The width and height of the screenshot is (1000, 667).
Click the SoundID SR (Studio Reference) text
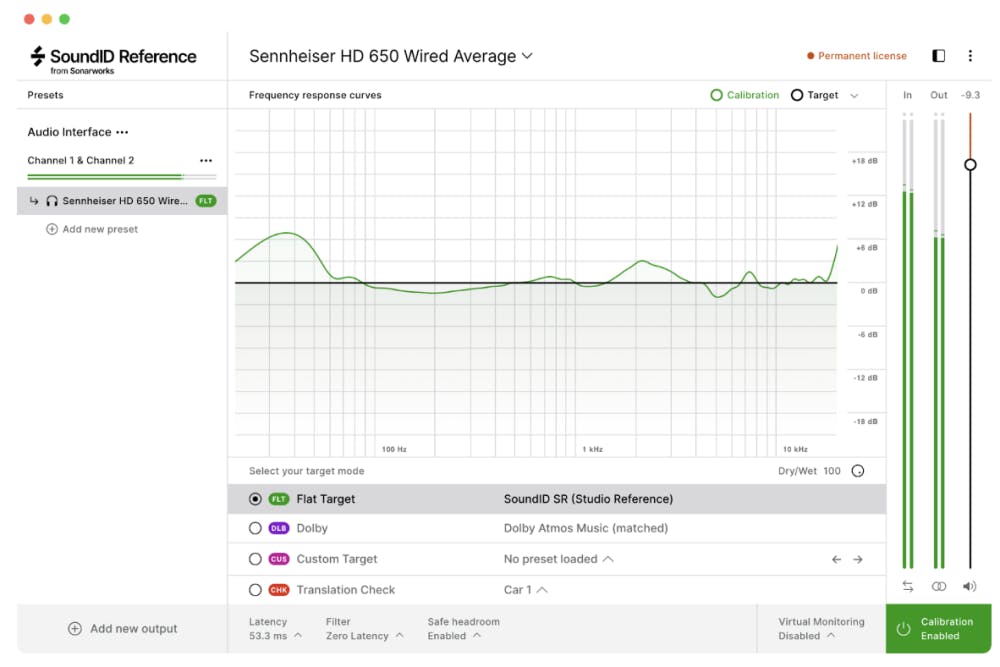coord(588,499)
